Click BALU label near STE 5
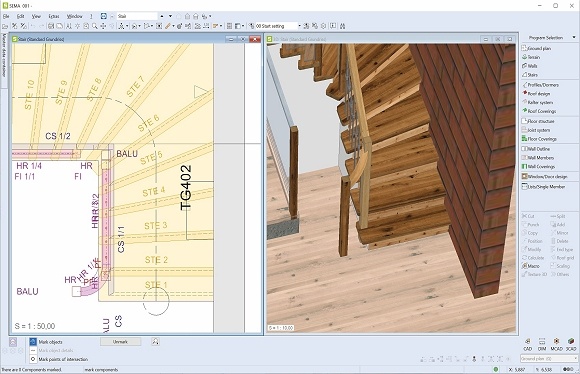 coord(127,154)
